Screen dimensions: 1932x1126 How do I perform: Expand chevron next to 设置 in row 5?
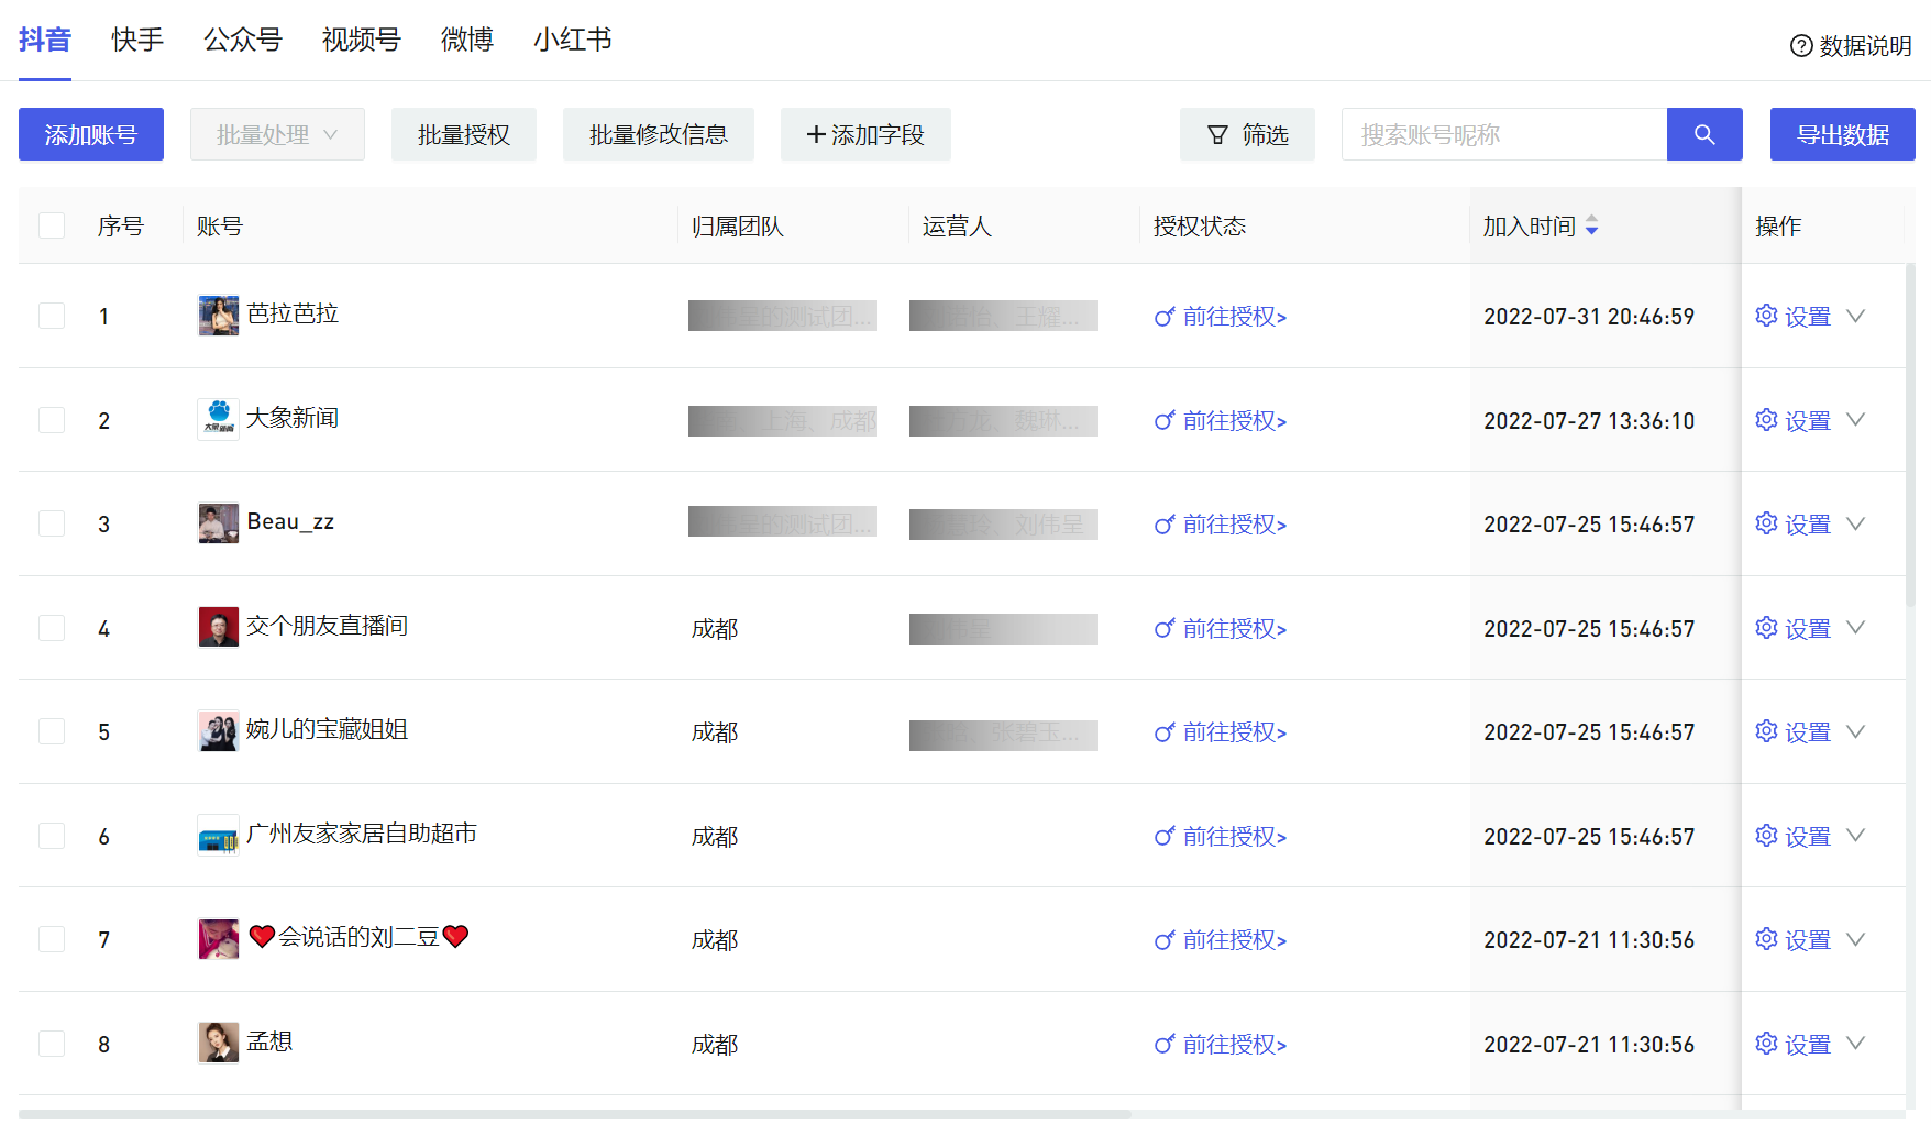pos(1855,732)
